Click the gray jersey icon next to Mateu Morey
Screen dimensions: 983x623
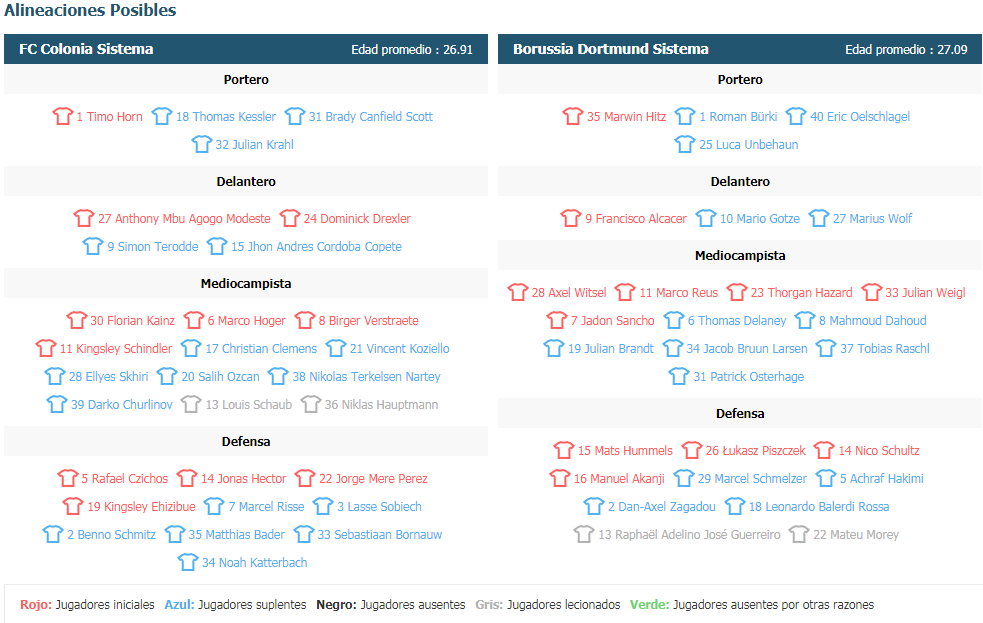point(799,534)
